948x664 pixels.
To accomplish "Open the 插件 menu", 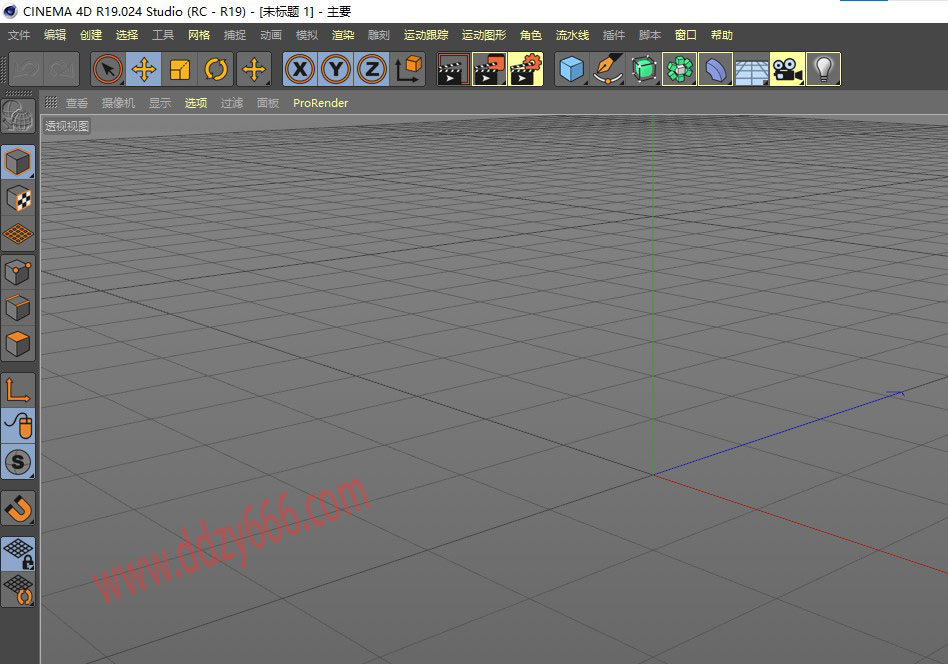I will click(614, 35).
